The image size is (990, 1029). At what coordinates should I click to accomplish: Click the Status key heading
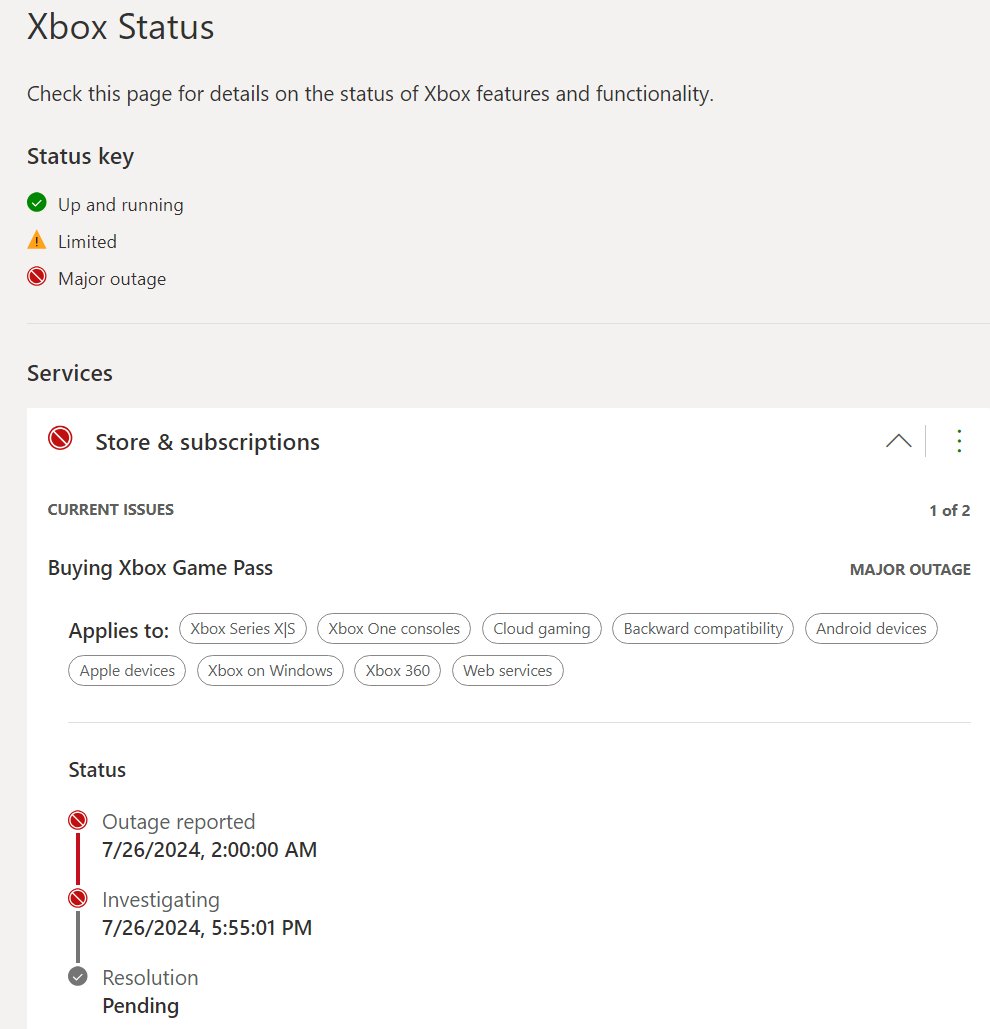80,157
